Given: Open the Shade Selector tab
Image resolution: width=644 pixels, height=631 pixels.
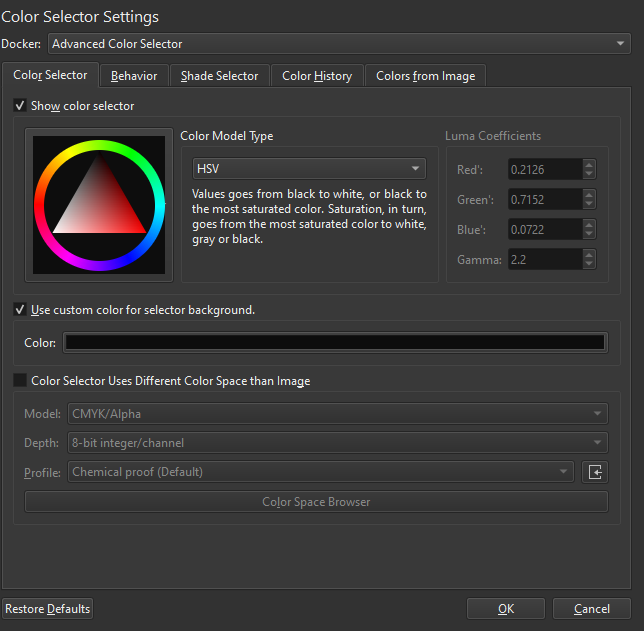Looking at the screenshot, I should 219,76.
